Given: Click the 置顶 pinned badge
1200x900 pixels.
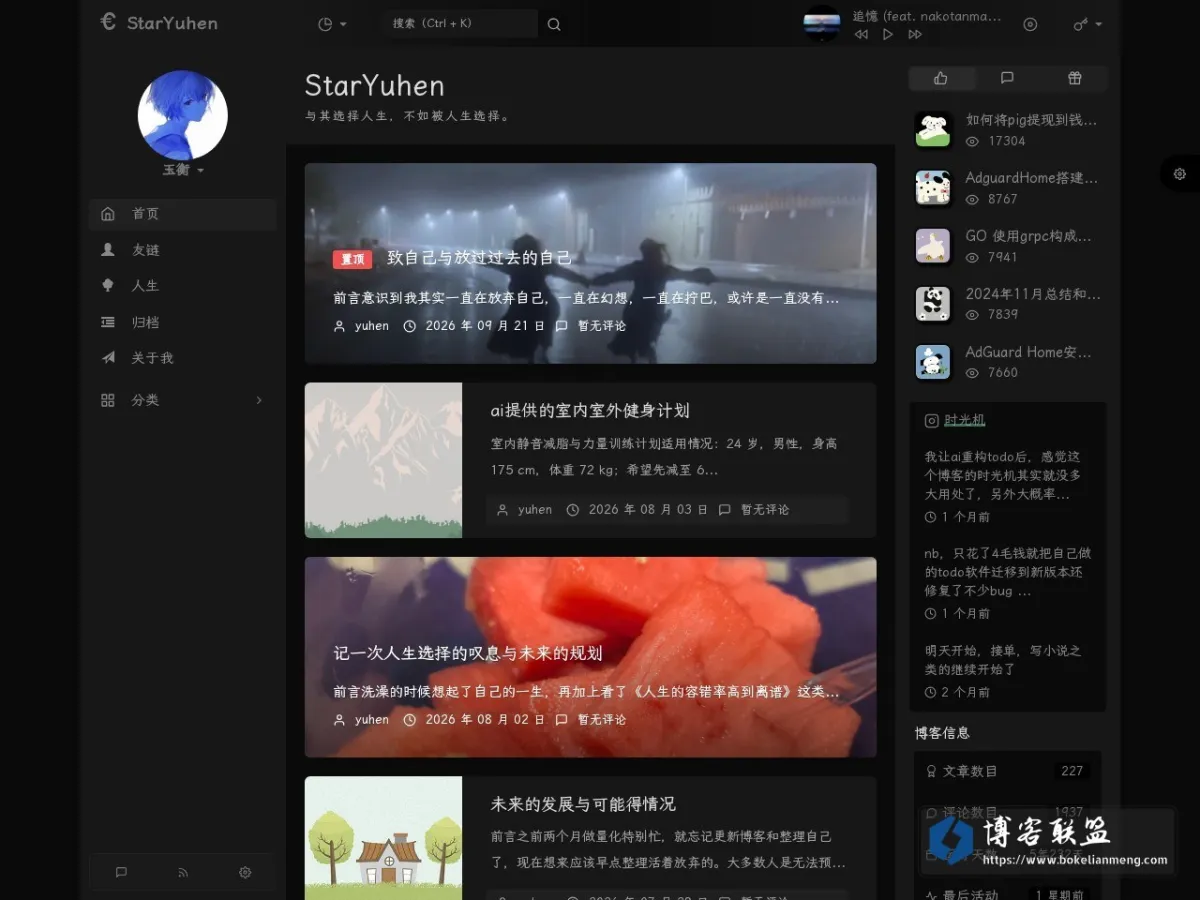Looking at the screenshot, I should tap(352, 259).
